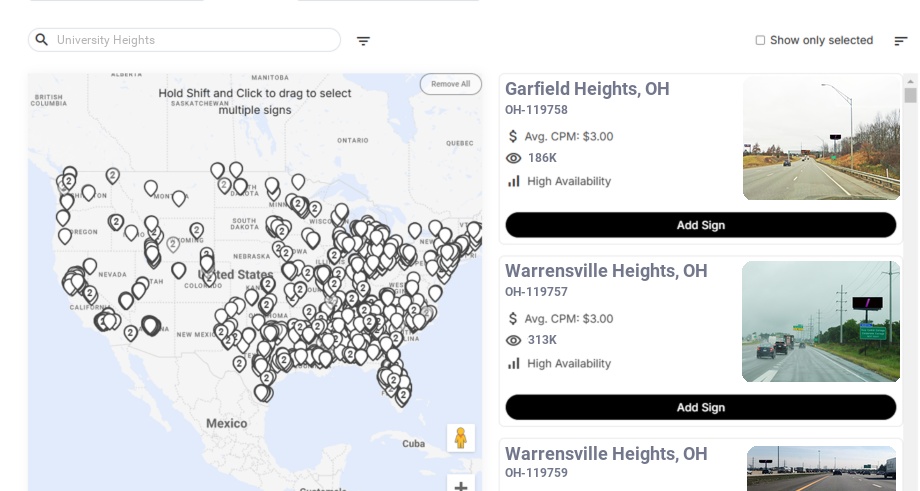This screenshot has height=491, width=920.
Task: Click the search magnifier icon
Action: pos(42,40)
